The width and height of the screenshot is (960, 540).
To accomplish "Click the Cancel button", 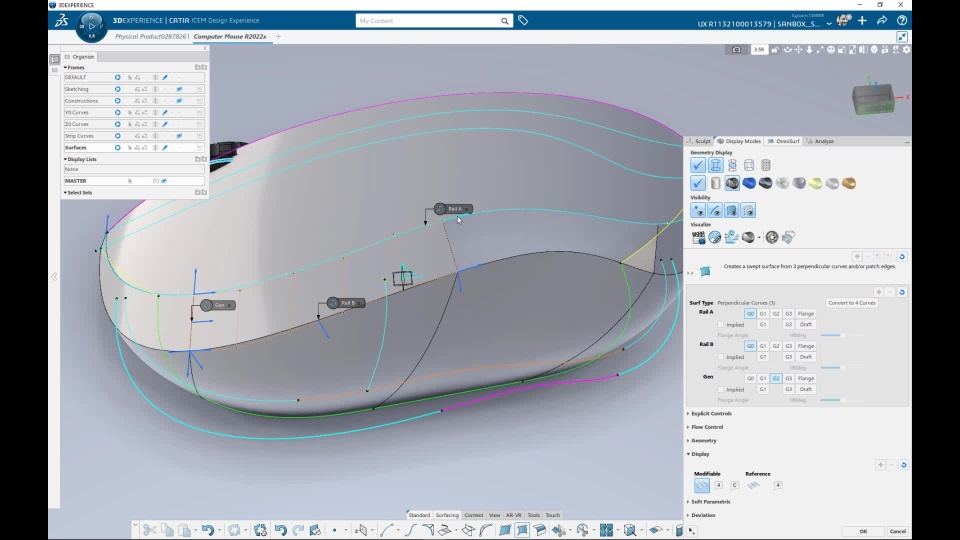I will click(x=898, y=531).
